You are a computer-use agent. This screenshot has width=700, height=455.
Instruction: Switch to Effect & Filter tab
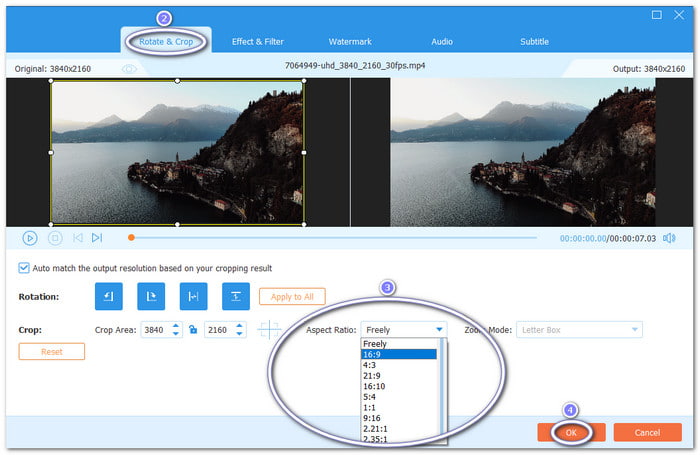coord(258,42)
